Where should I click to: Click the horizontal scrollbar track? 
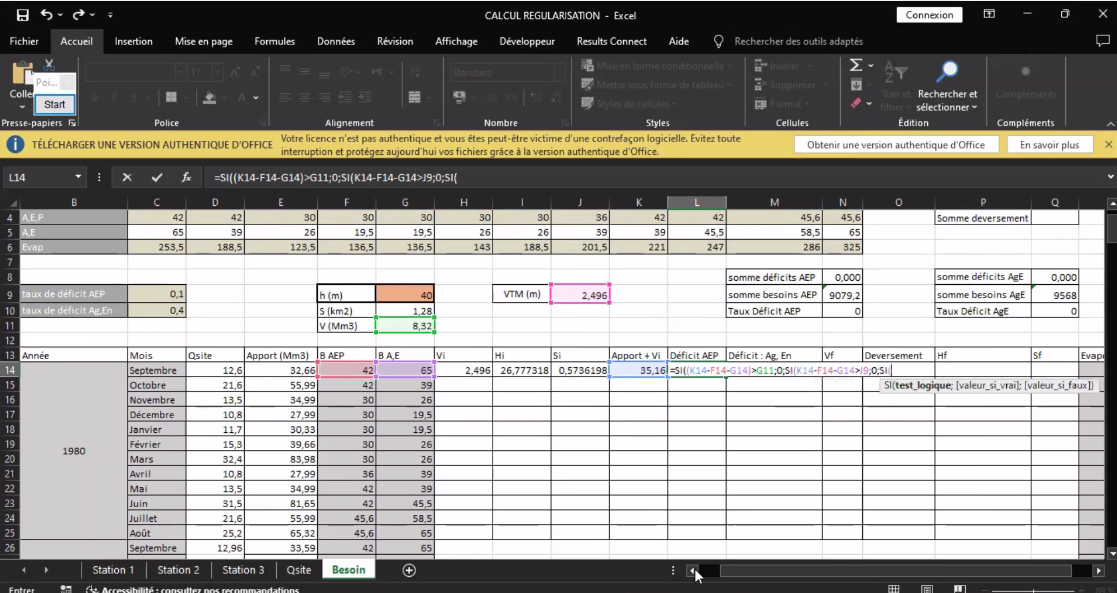895,571
